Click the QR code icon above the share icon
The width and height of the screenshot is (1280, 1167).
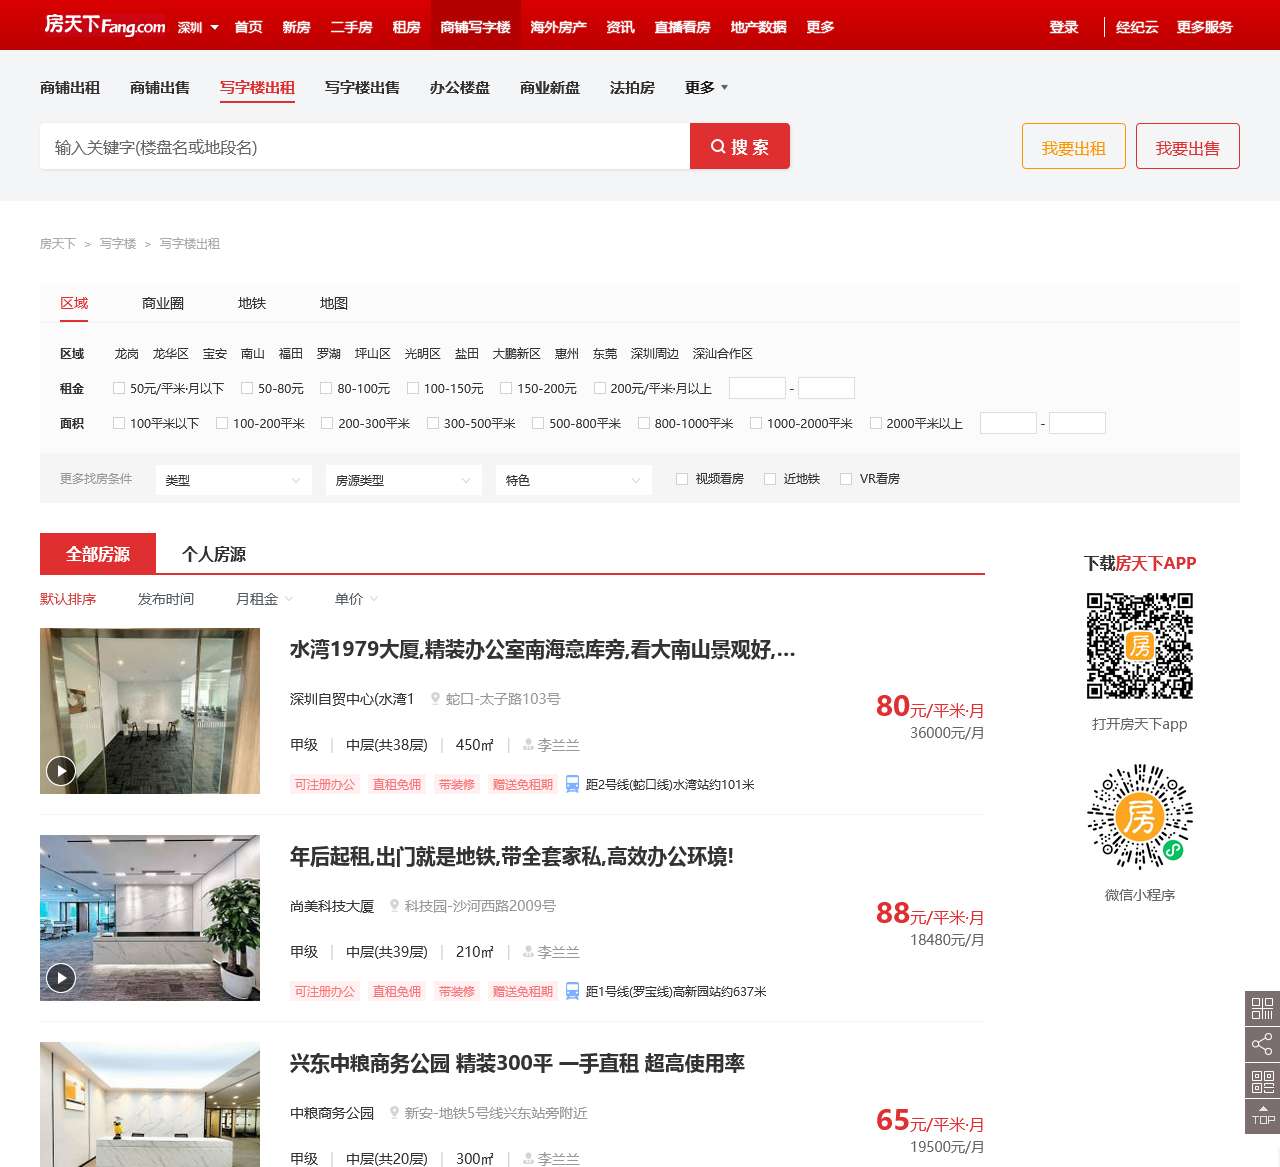point(1262,1009)
